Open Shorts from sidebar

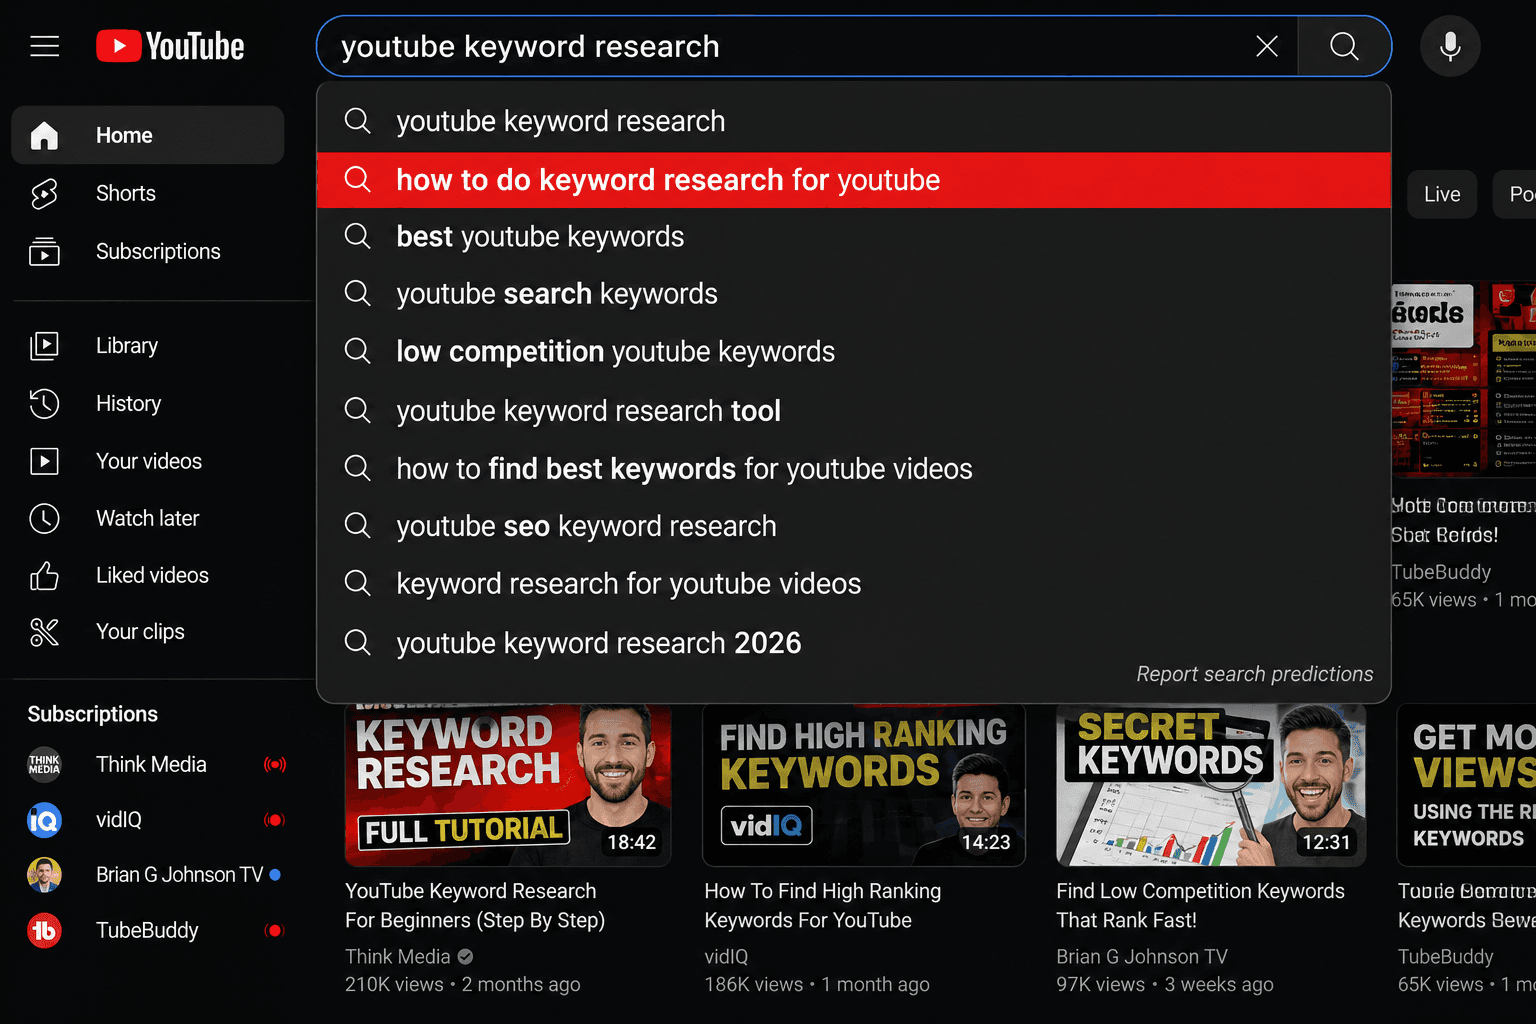[x=148, y=193]
